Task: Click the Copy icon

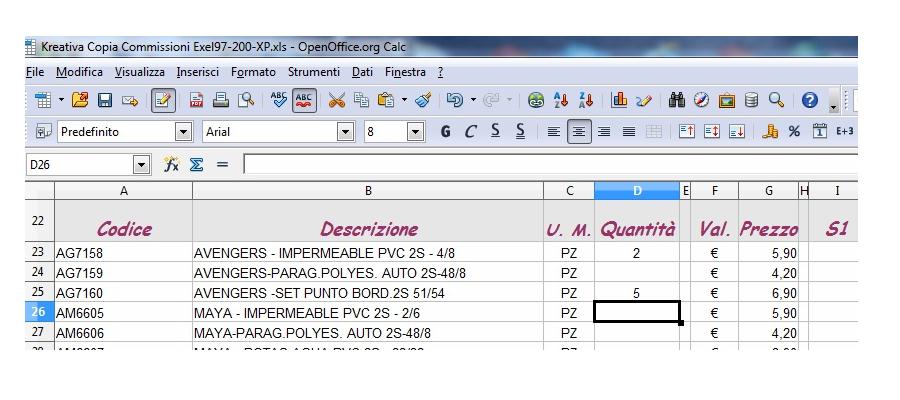Action: click(361, 100)
